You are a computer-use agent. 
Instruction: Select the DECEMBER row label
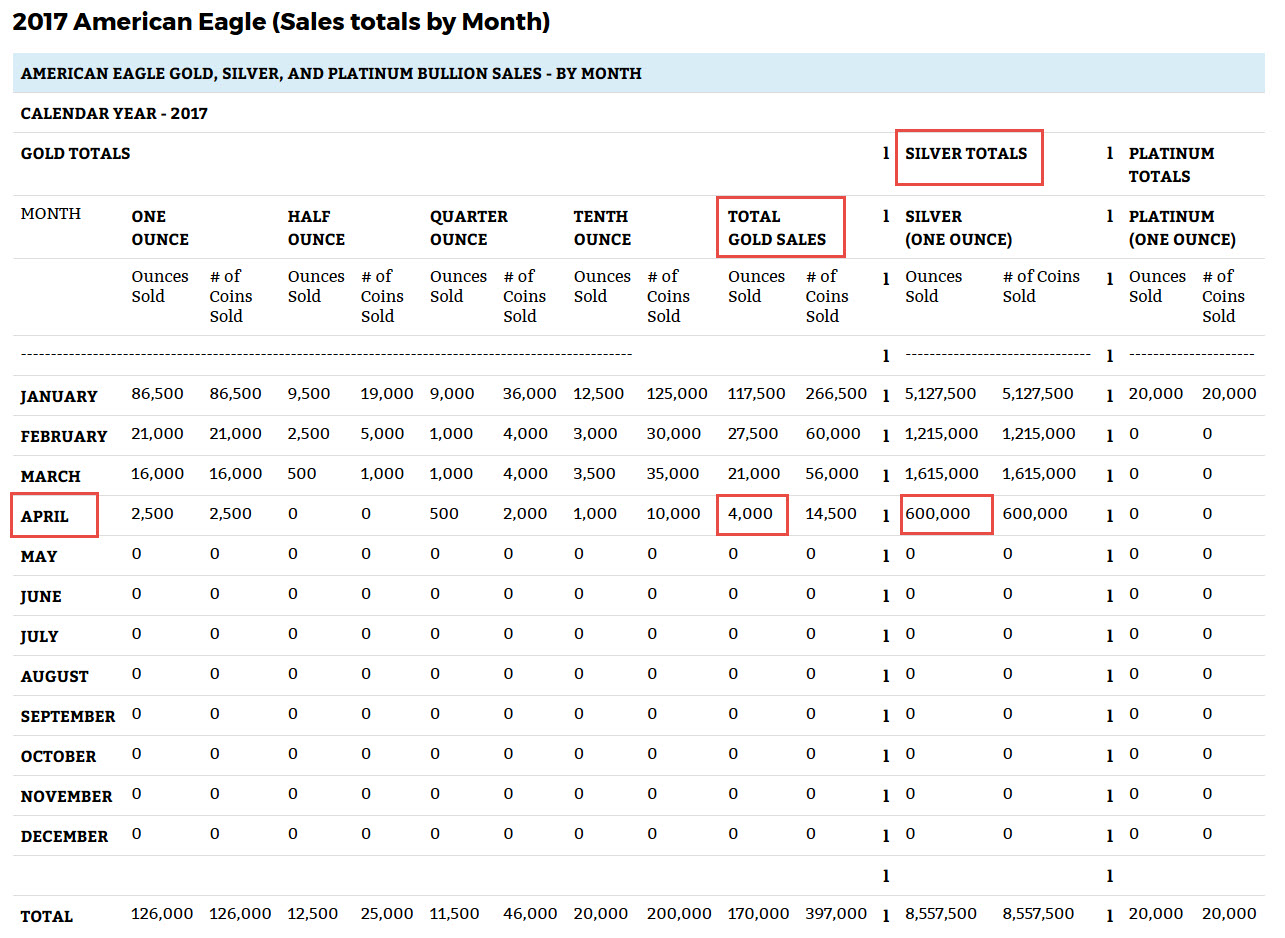64,836
